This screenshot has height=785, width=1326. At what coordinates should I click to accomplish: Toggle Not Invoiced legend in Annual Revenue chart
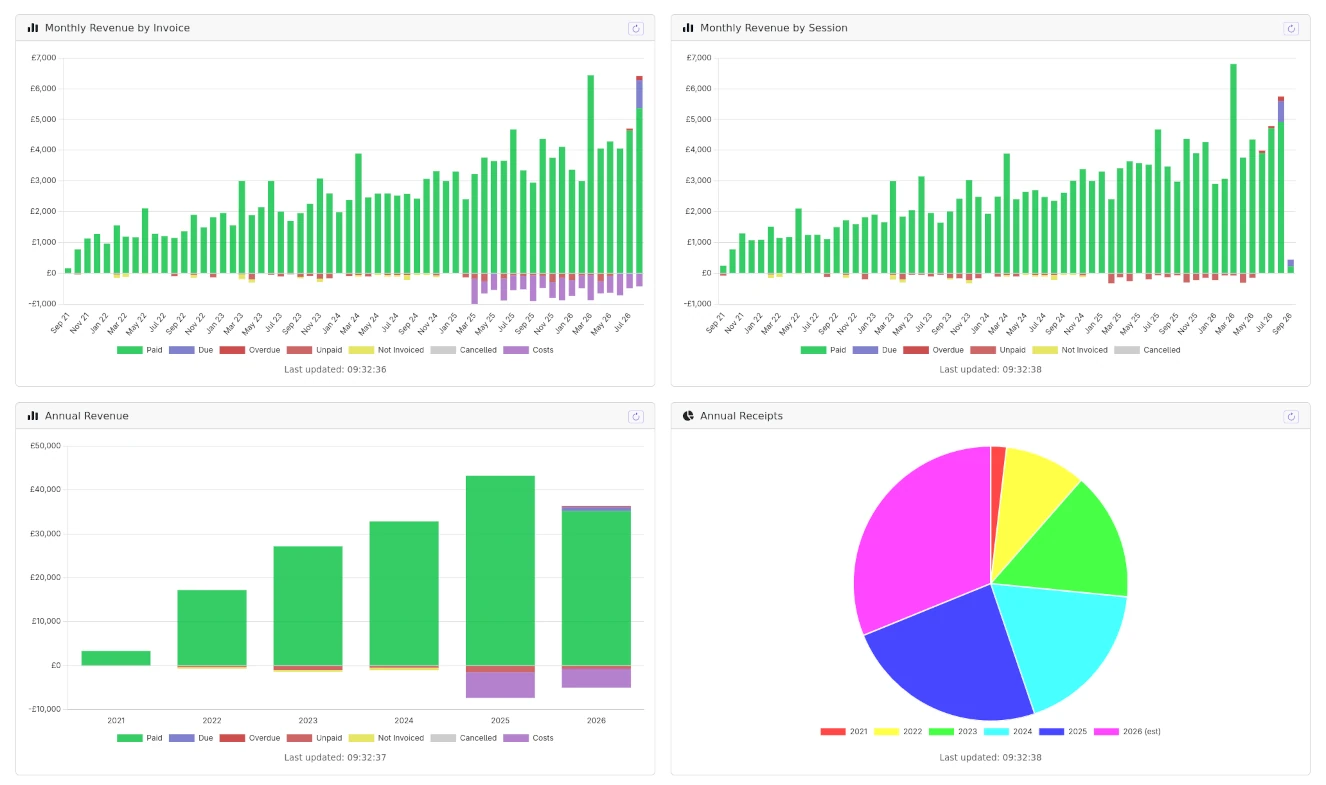pyautogui.click(x=386, y=738)
